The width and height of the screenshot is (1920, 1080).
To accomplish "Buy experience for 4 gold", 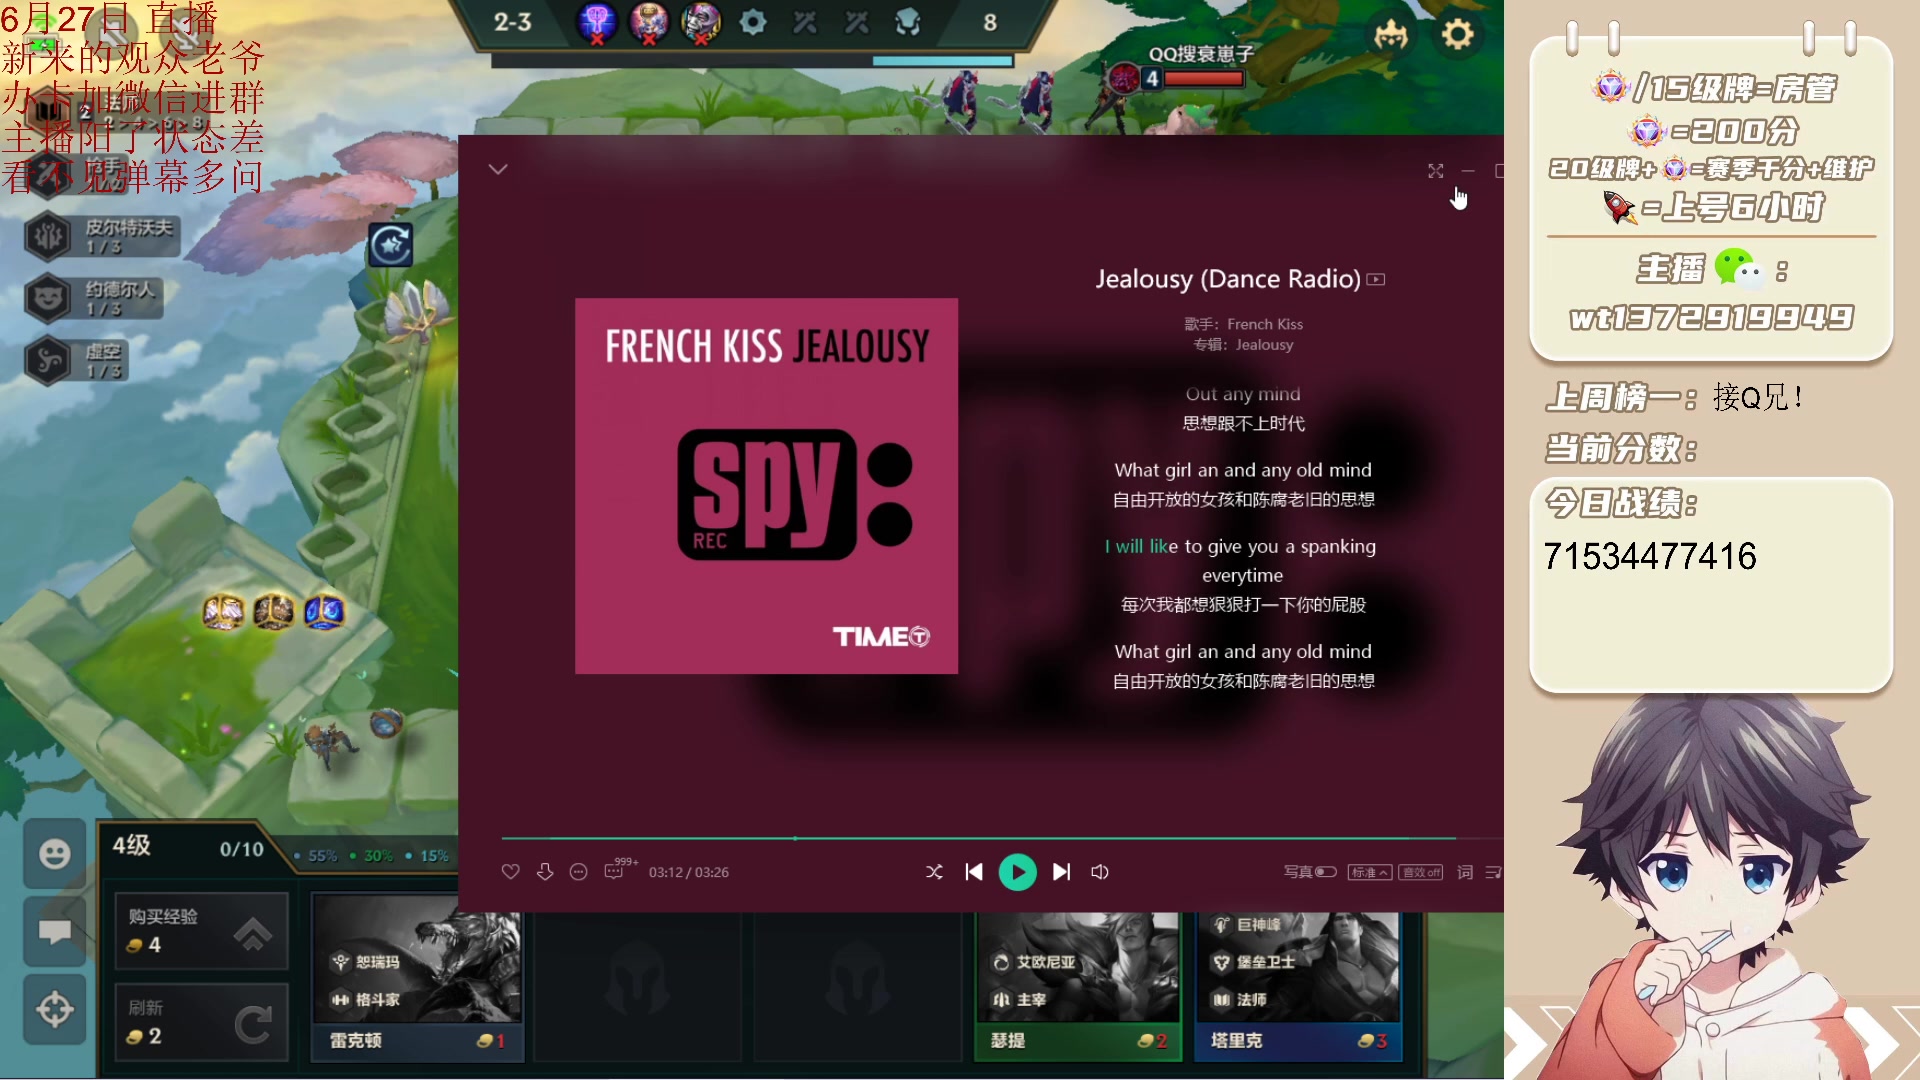I will (x=201, y=931).
